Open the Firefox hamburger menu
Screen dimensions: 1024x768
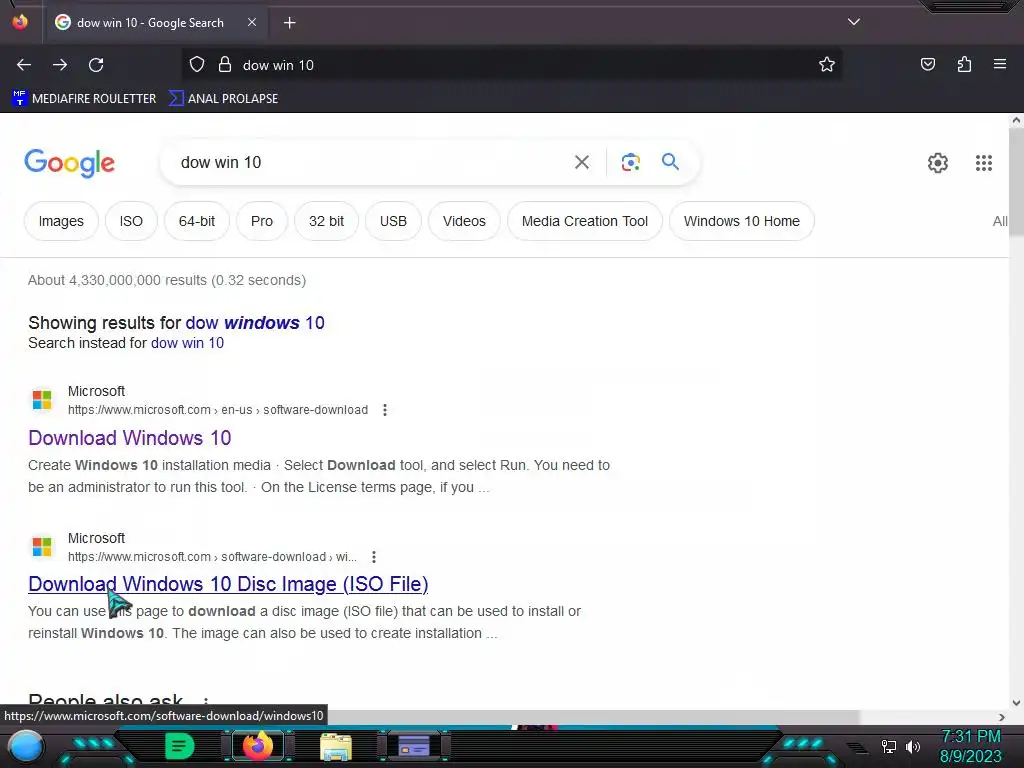point(1000,64)
